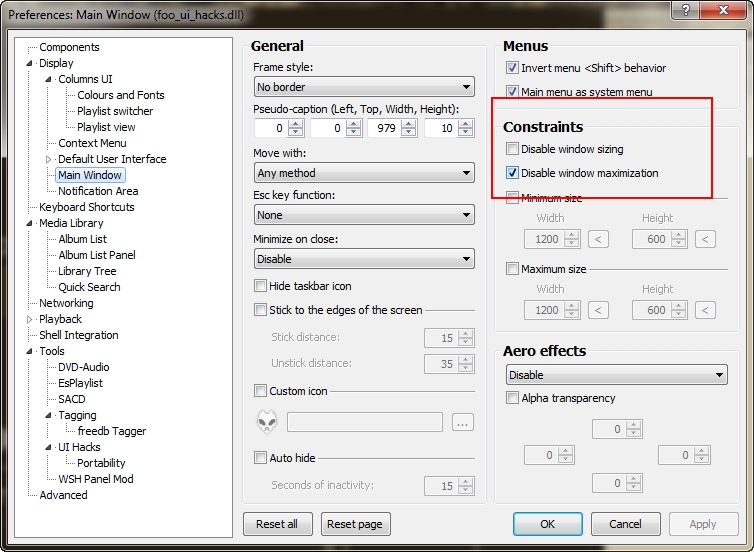This screenshot has height=552, width=754.
Task: Click the Maximum size height arrow button
Action: pos(706,310)
